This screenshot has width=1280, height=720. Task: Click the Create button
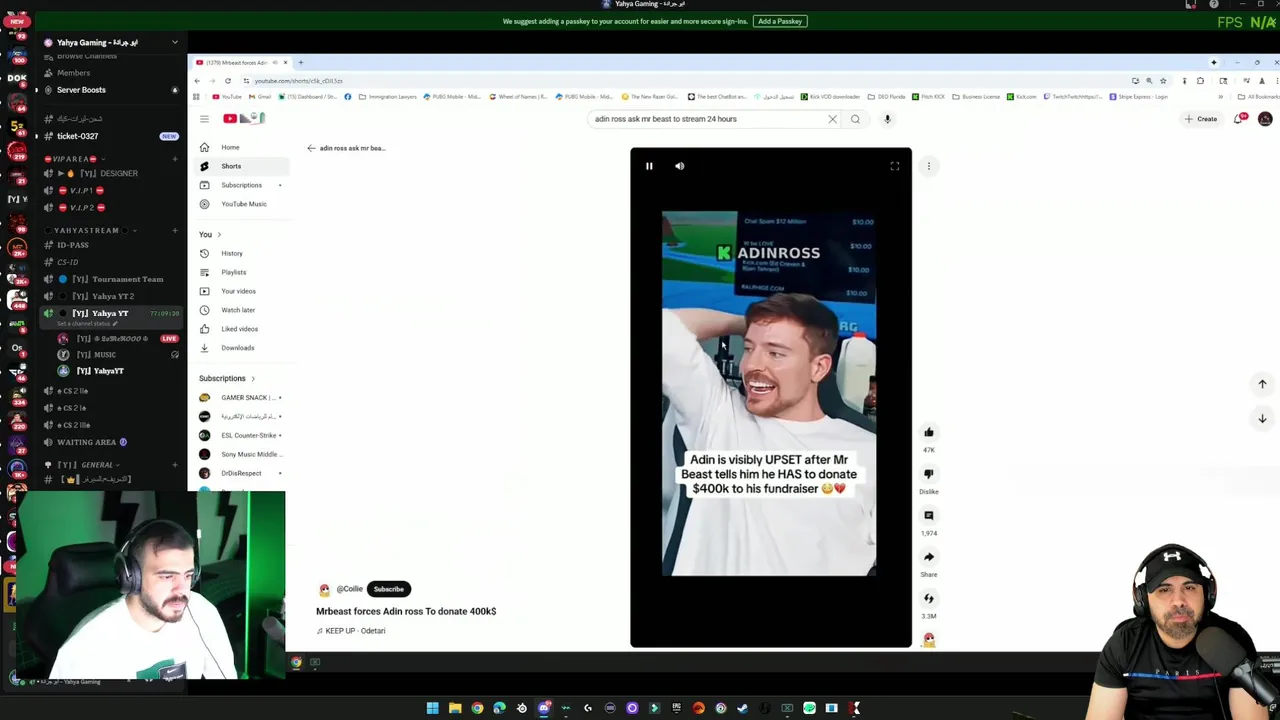click(x=1201, y=119)
